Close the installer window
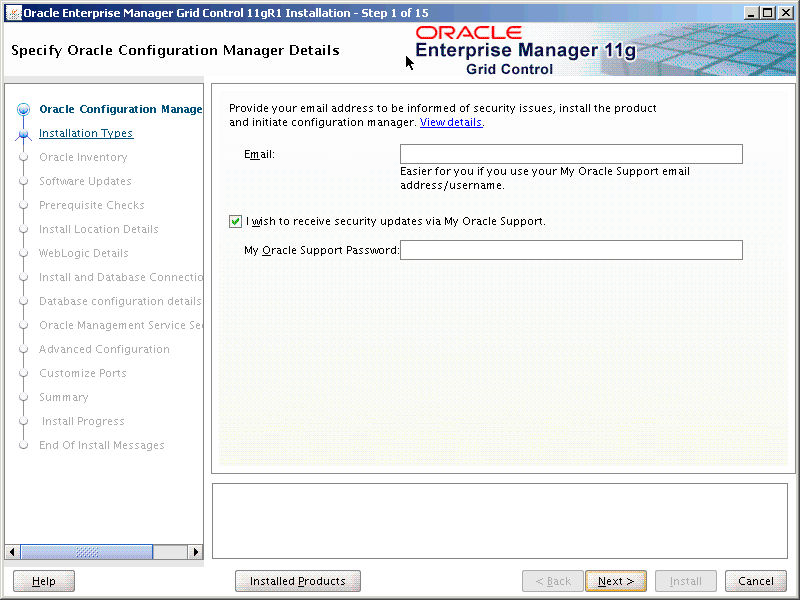The image size is (800, 600). [x=786, y=13]
